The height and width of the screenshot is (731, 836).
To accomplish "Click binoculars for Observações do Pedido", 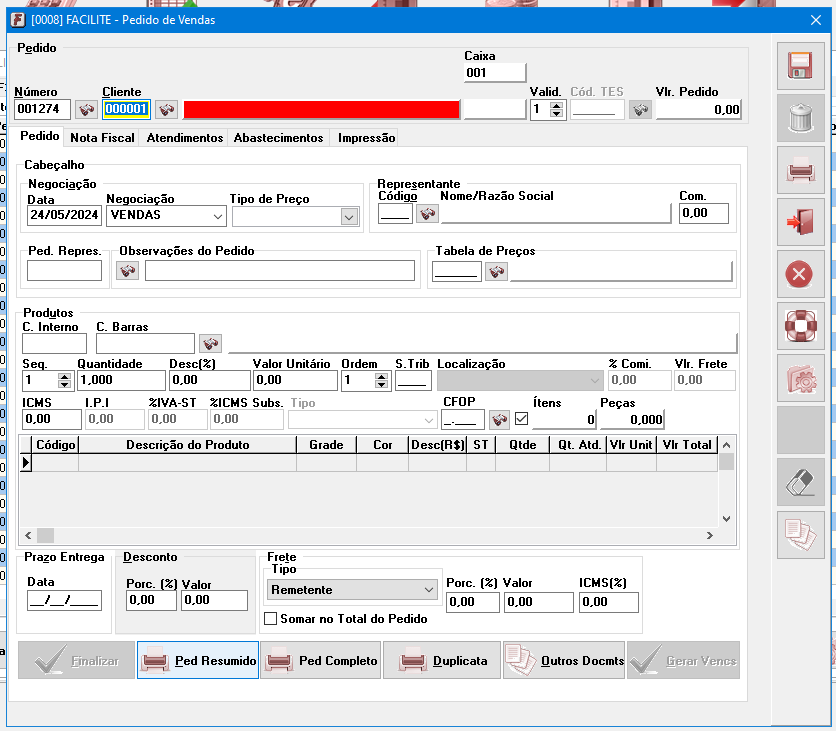I will coord(127,271).
